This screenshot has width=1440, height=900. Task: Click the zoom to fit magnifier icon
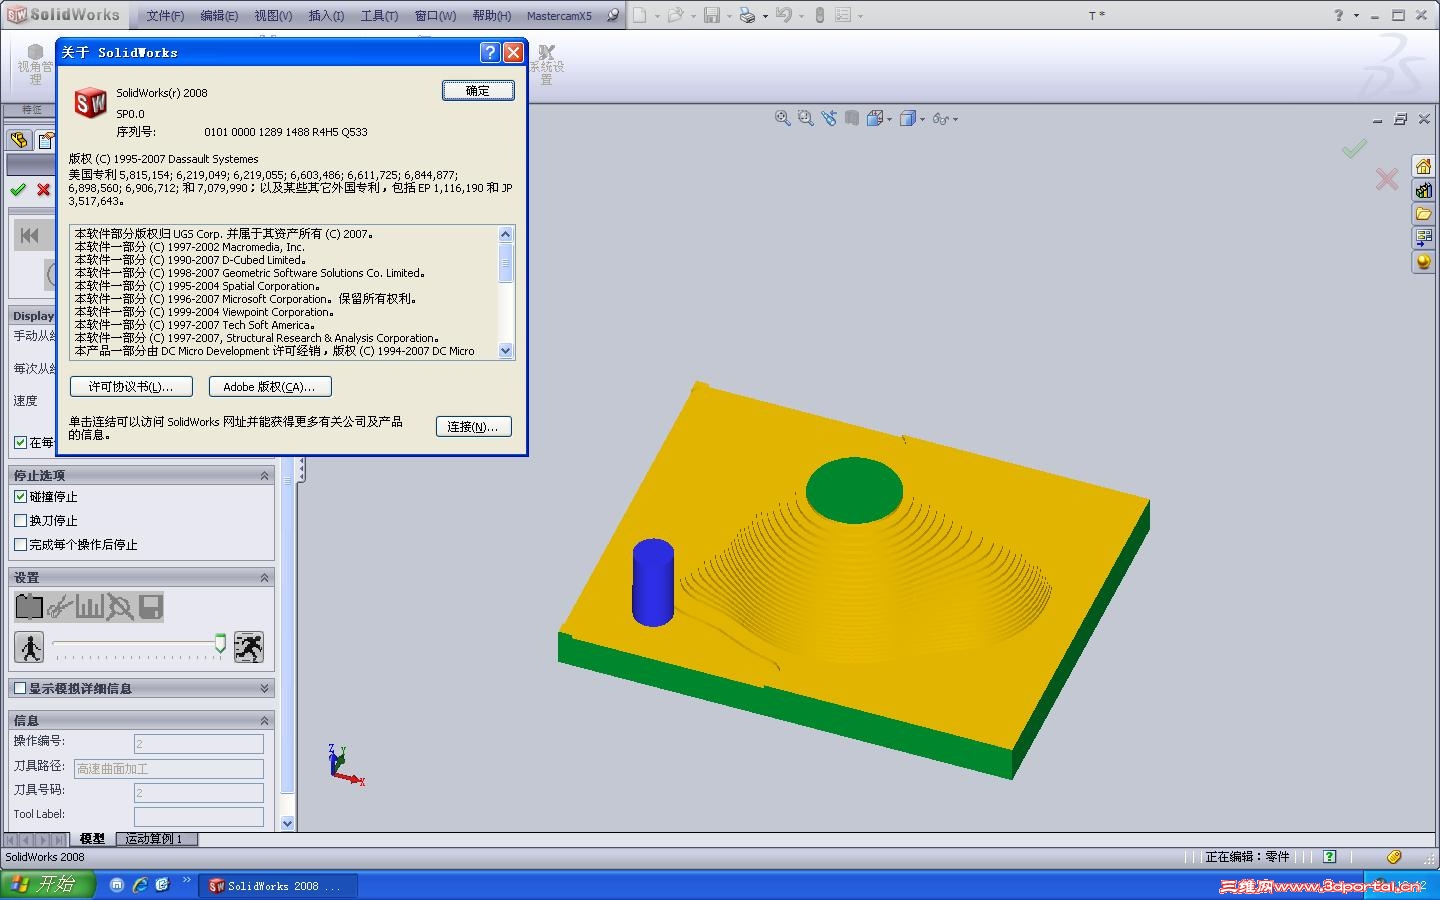click(783, 118)
